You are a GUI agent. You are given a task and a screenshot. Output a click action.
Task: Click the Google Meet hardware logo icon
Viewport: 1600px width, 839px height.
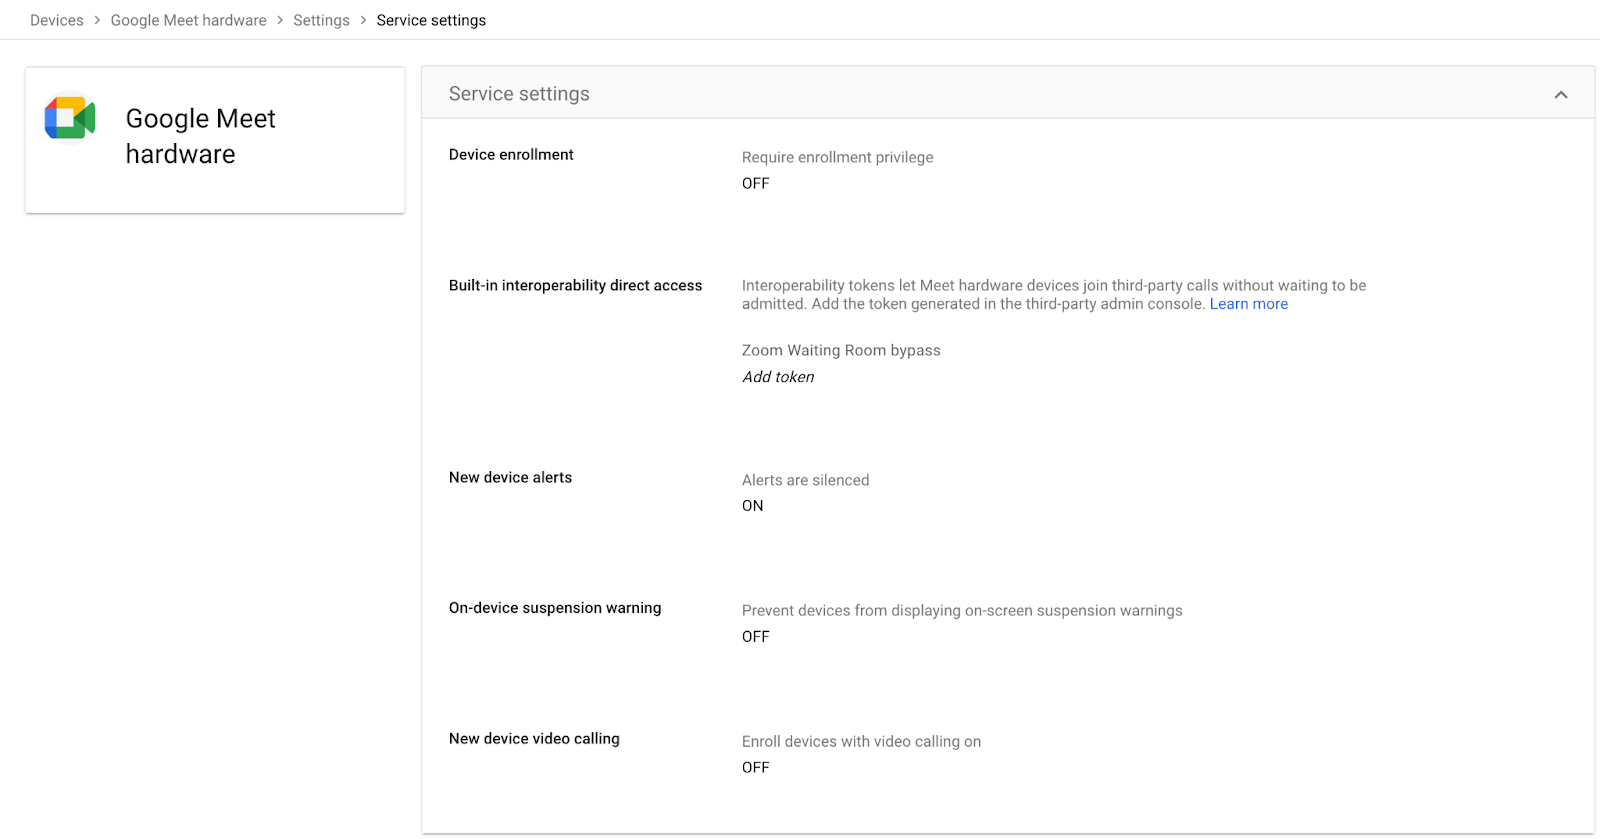pos(69,119)
